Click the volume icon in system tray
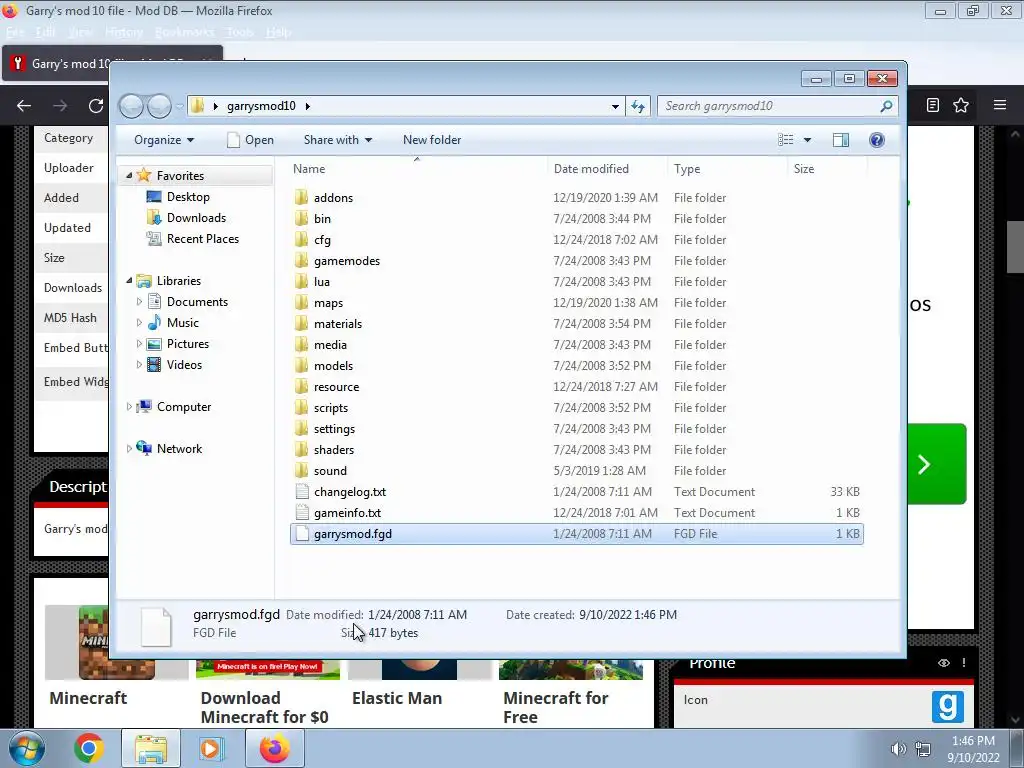The image size is (1024, 768). click(899, 749)
